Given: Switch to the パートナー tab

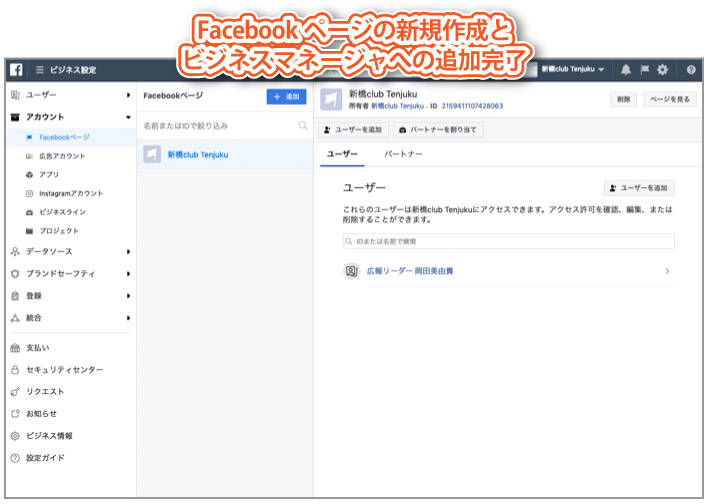Looking at the screenshot, I should click(403, 154).
